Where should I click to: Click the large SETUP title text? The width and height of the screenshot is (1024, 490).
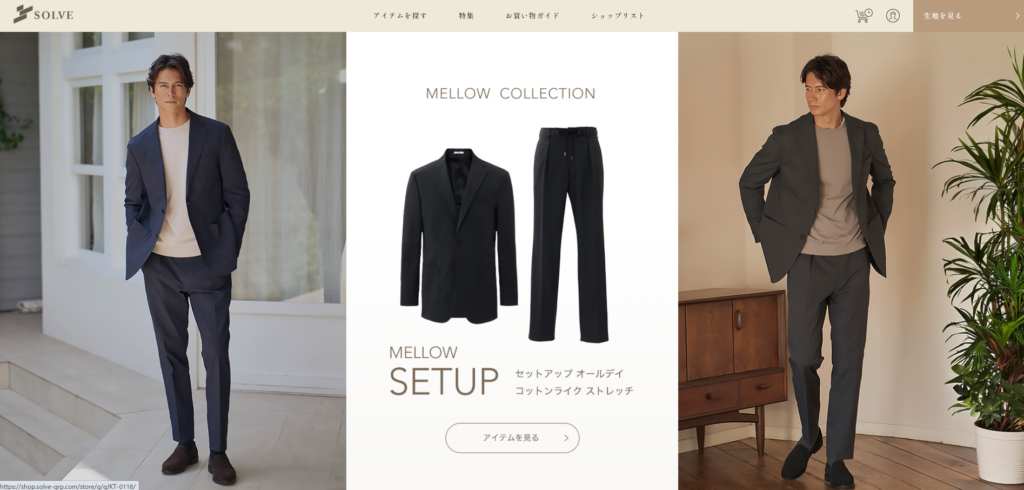444,382
